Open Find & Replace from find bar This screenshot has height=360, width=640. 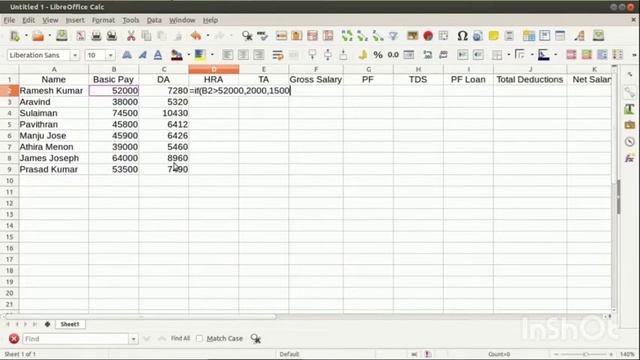pyautogui.click(x=256, y=338)
